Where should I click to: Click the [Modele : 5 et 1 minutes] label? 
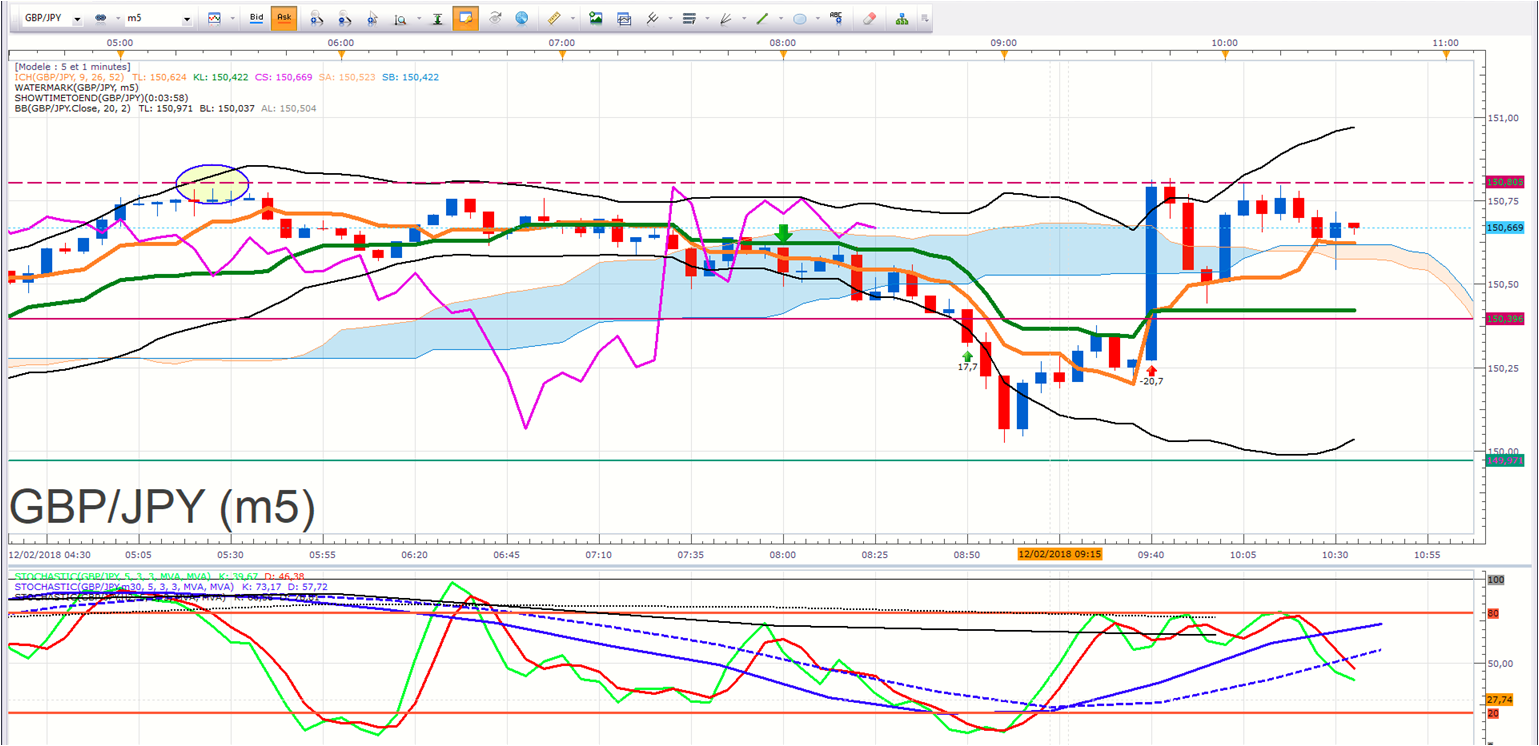coord(72,67)
